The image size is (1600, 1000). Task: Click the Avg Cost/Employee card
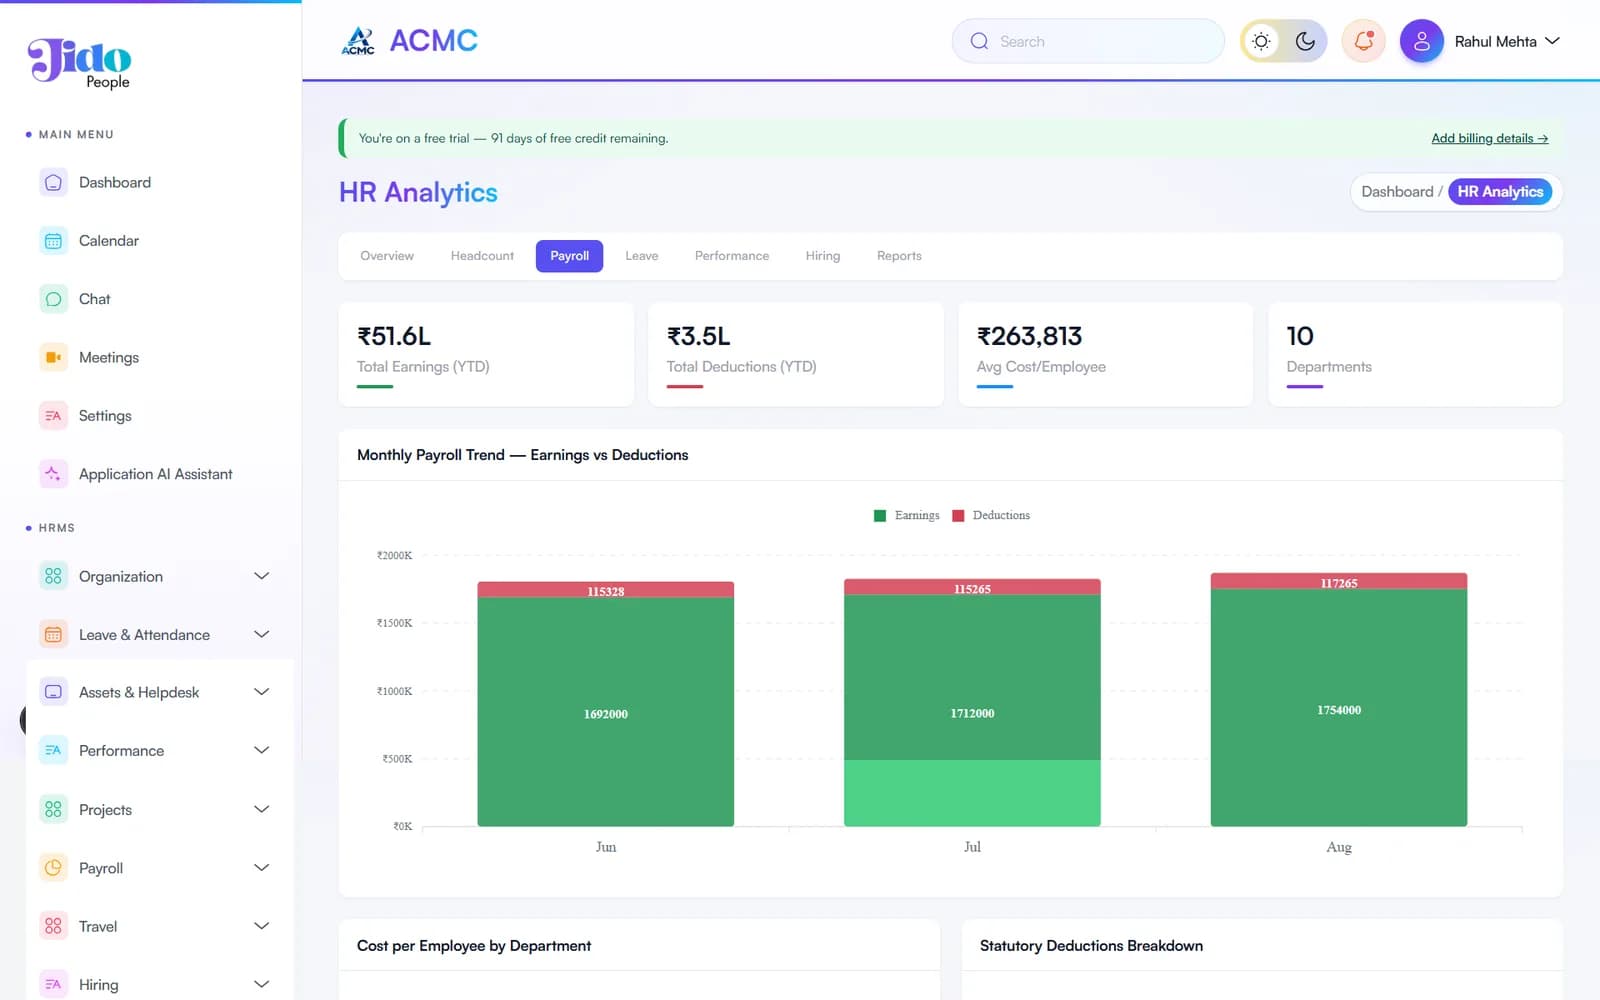[1105, 354]
